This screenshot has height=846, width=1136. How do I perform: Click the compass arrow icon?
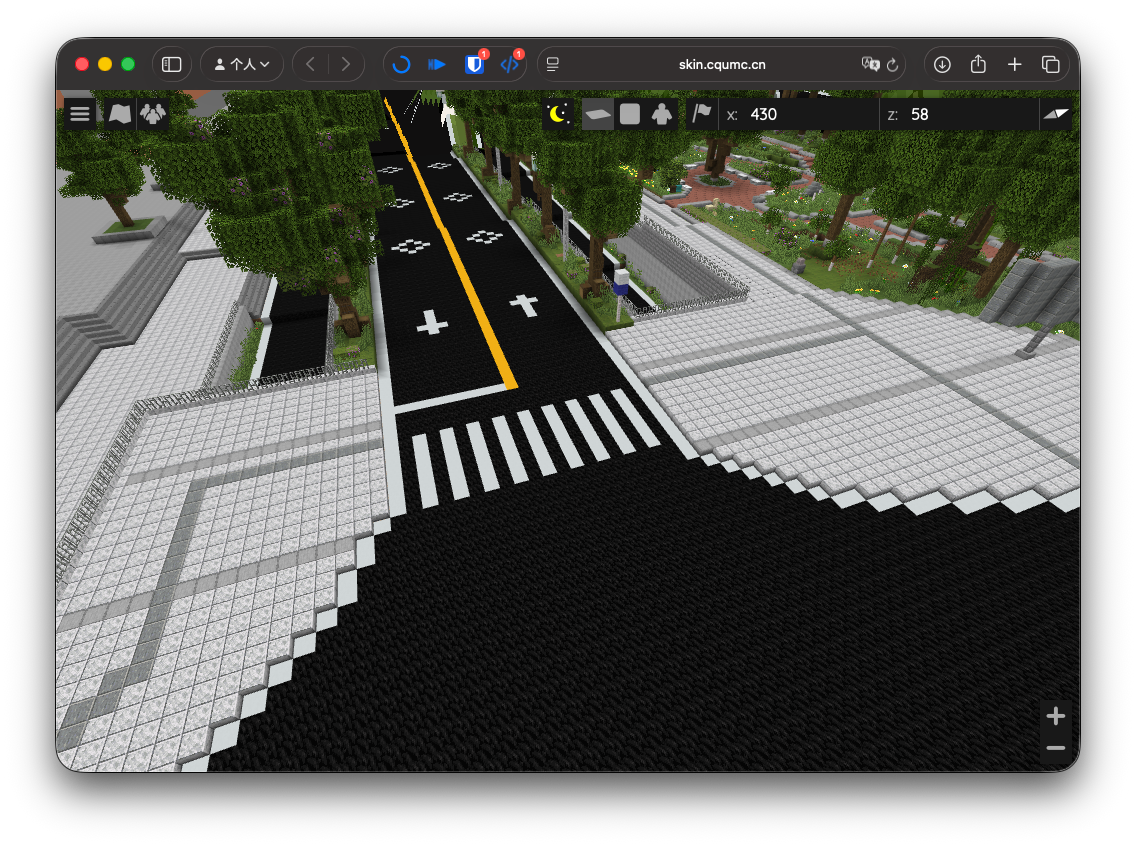click(x=1056, y=114)
